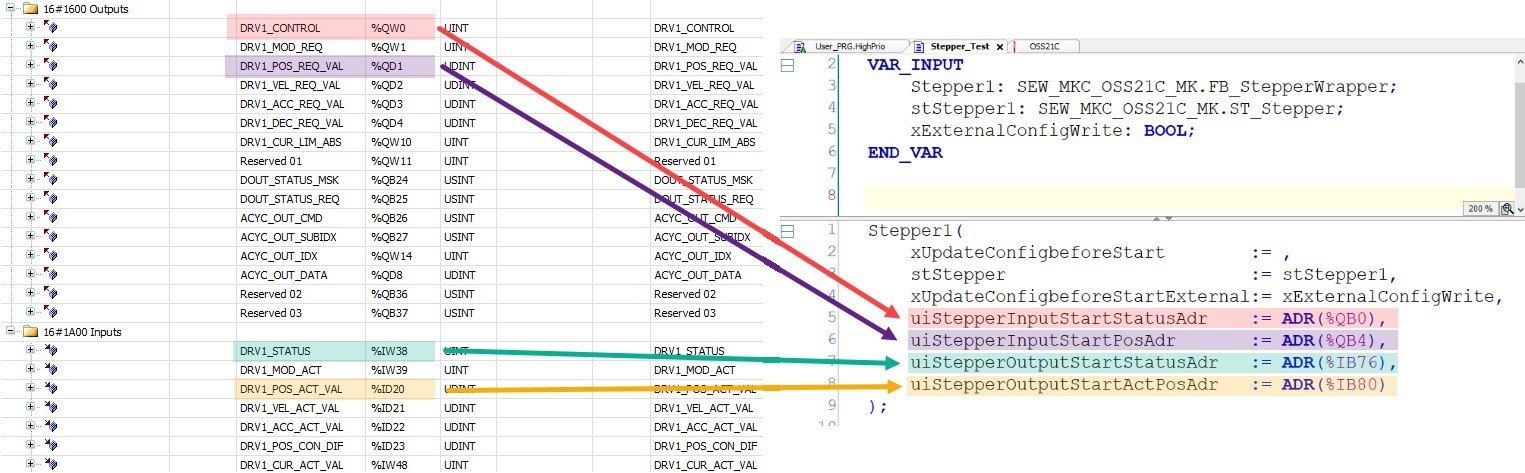The width and height of the screenshot is (1525, 473).
Task: Close the Stepper_Test tab
Action: (1000, 47)
